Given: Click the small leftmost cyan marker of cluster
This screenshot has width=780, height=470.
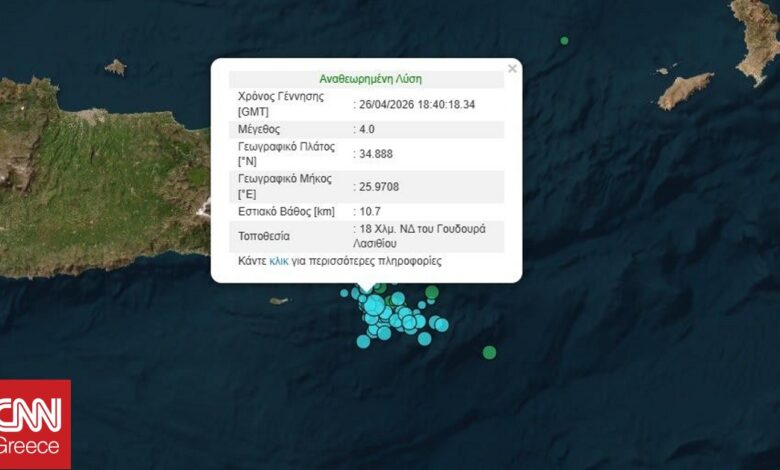Looking at the screenshot, I should (x=344, y=293).
